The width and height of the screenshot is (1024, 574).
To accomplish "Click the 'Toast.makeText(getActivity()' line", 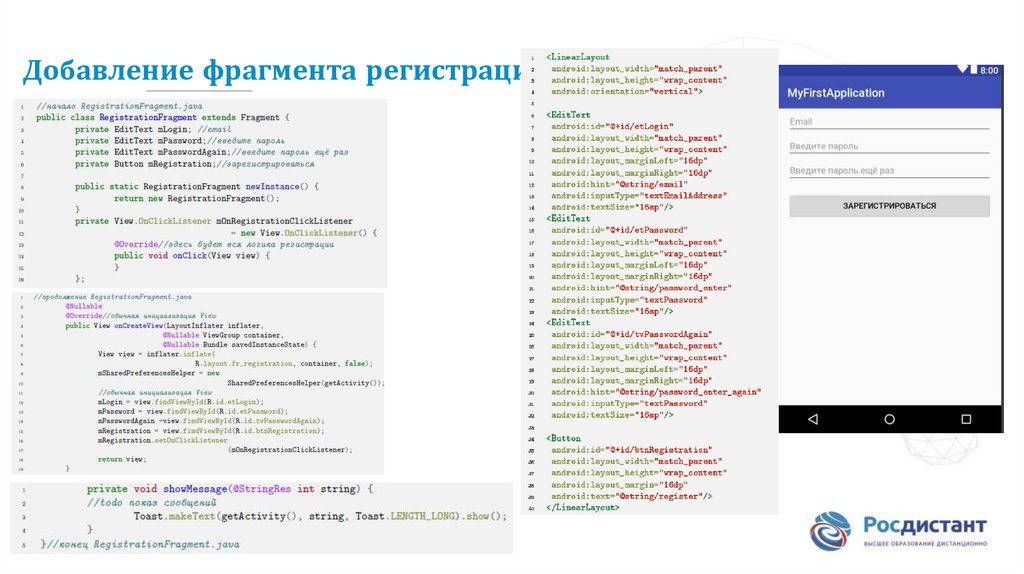I will [x=320, y=517].
